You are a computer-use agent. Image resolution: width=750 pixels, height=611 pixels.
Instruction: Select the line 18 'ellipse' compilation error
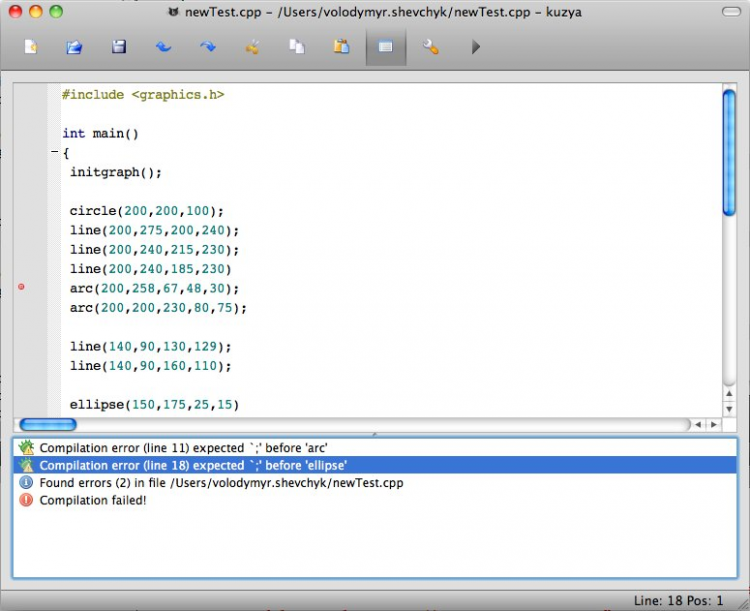point(193,465)
